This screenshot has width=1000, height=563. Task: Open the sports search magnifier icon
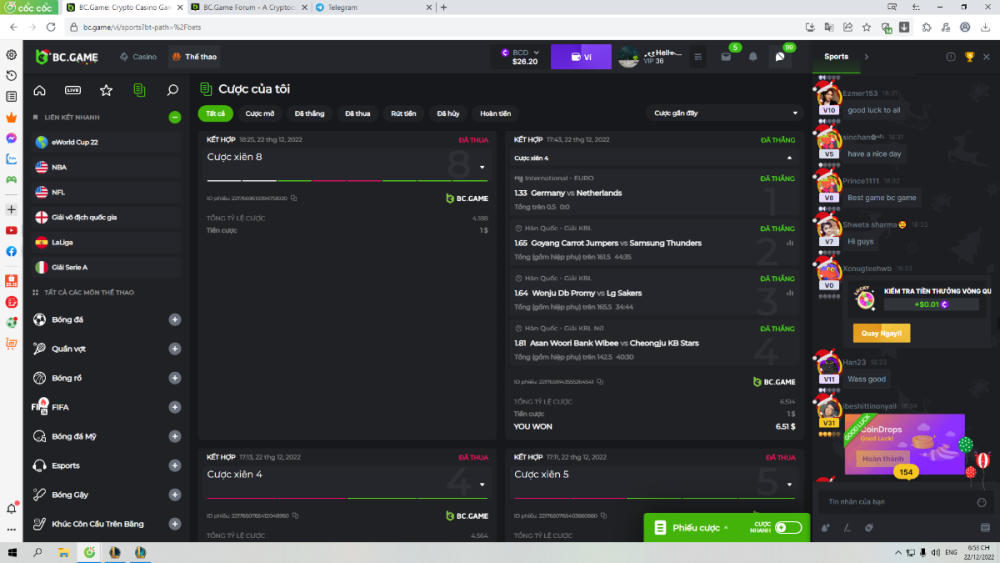click(x=172, y=90)
